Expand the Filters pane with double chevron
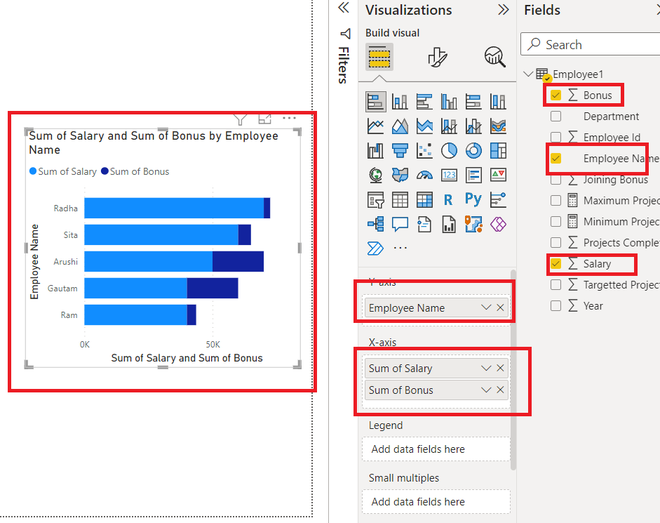The width and height of the screenshot is (660, 523). (344, 8)
